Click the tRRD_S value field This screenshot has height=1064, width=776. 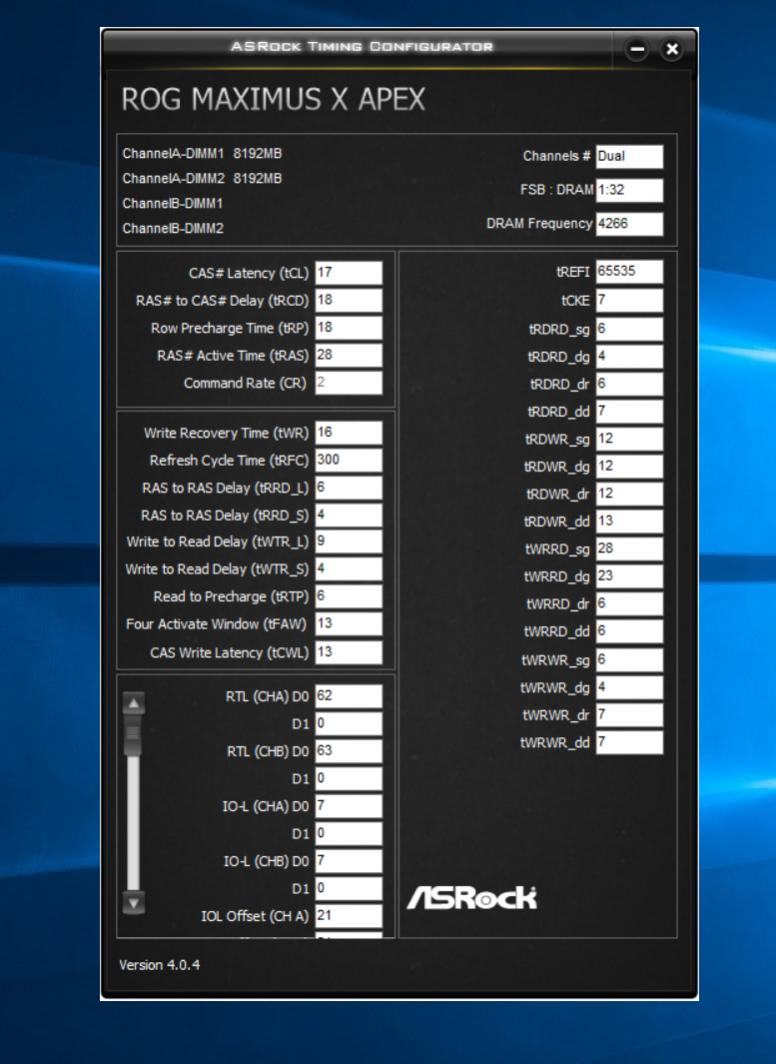click(349, 515)
